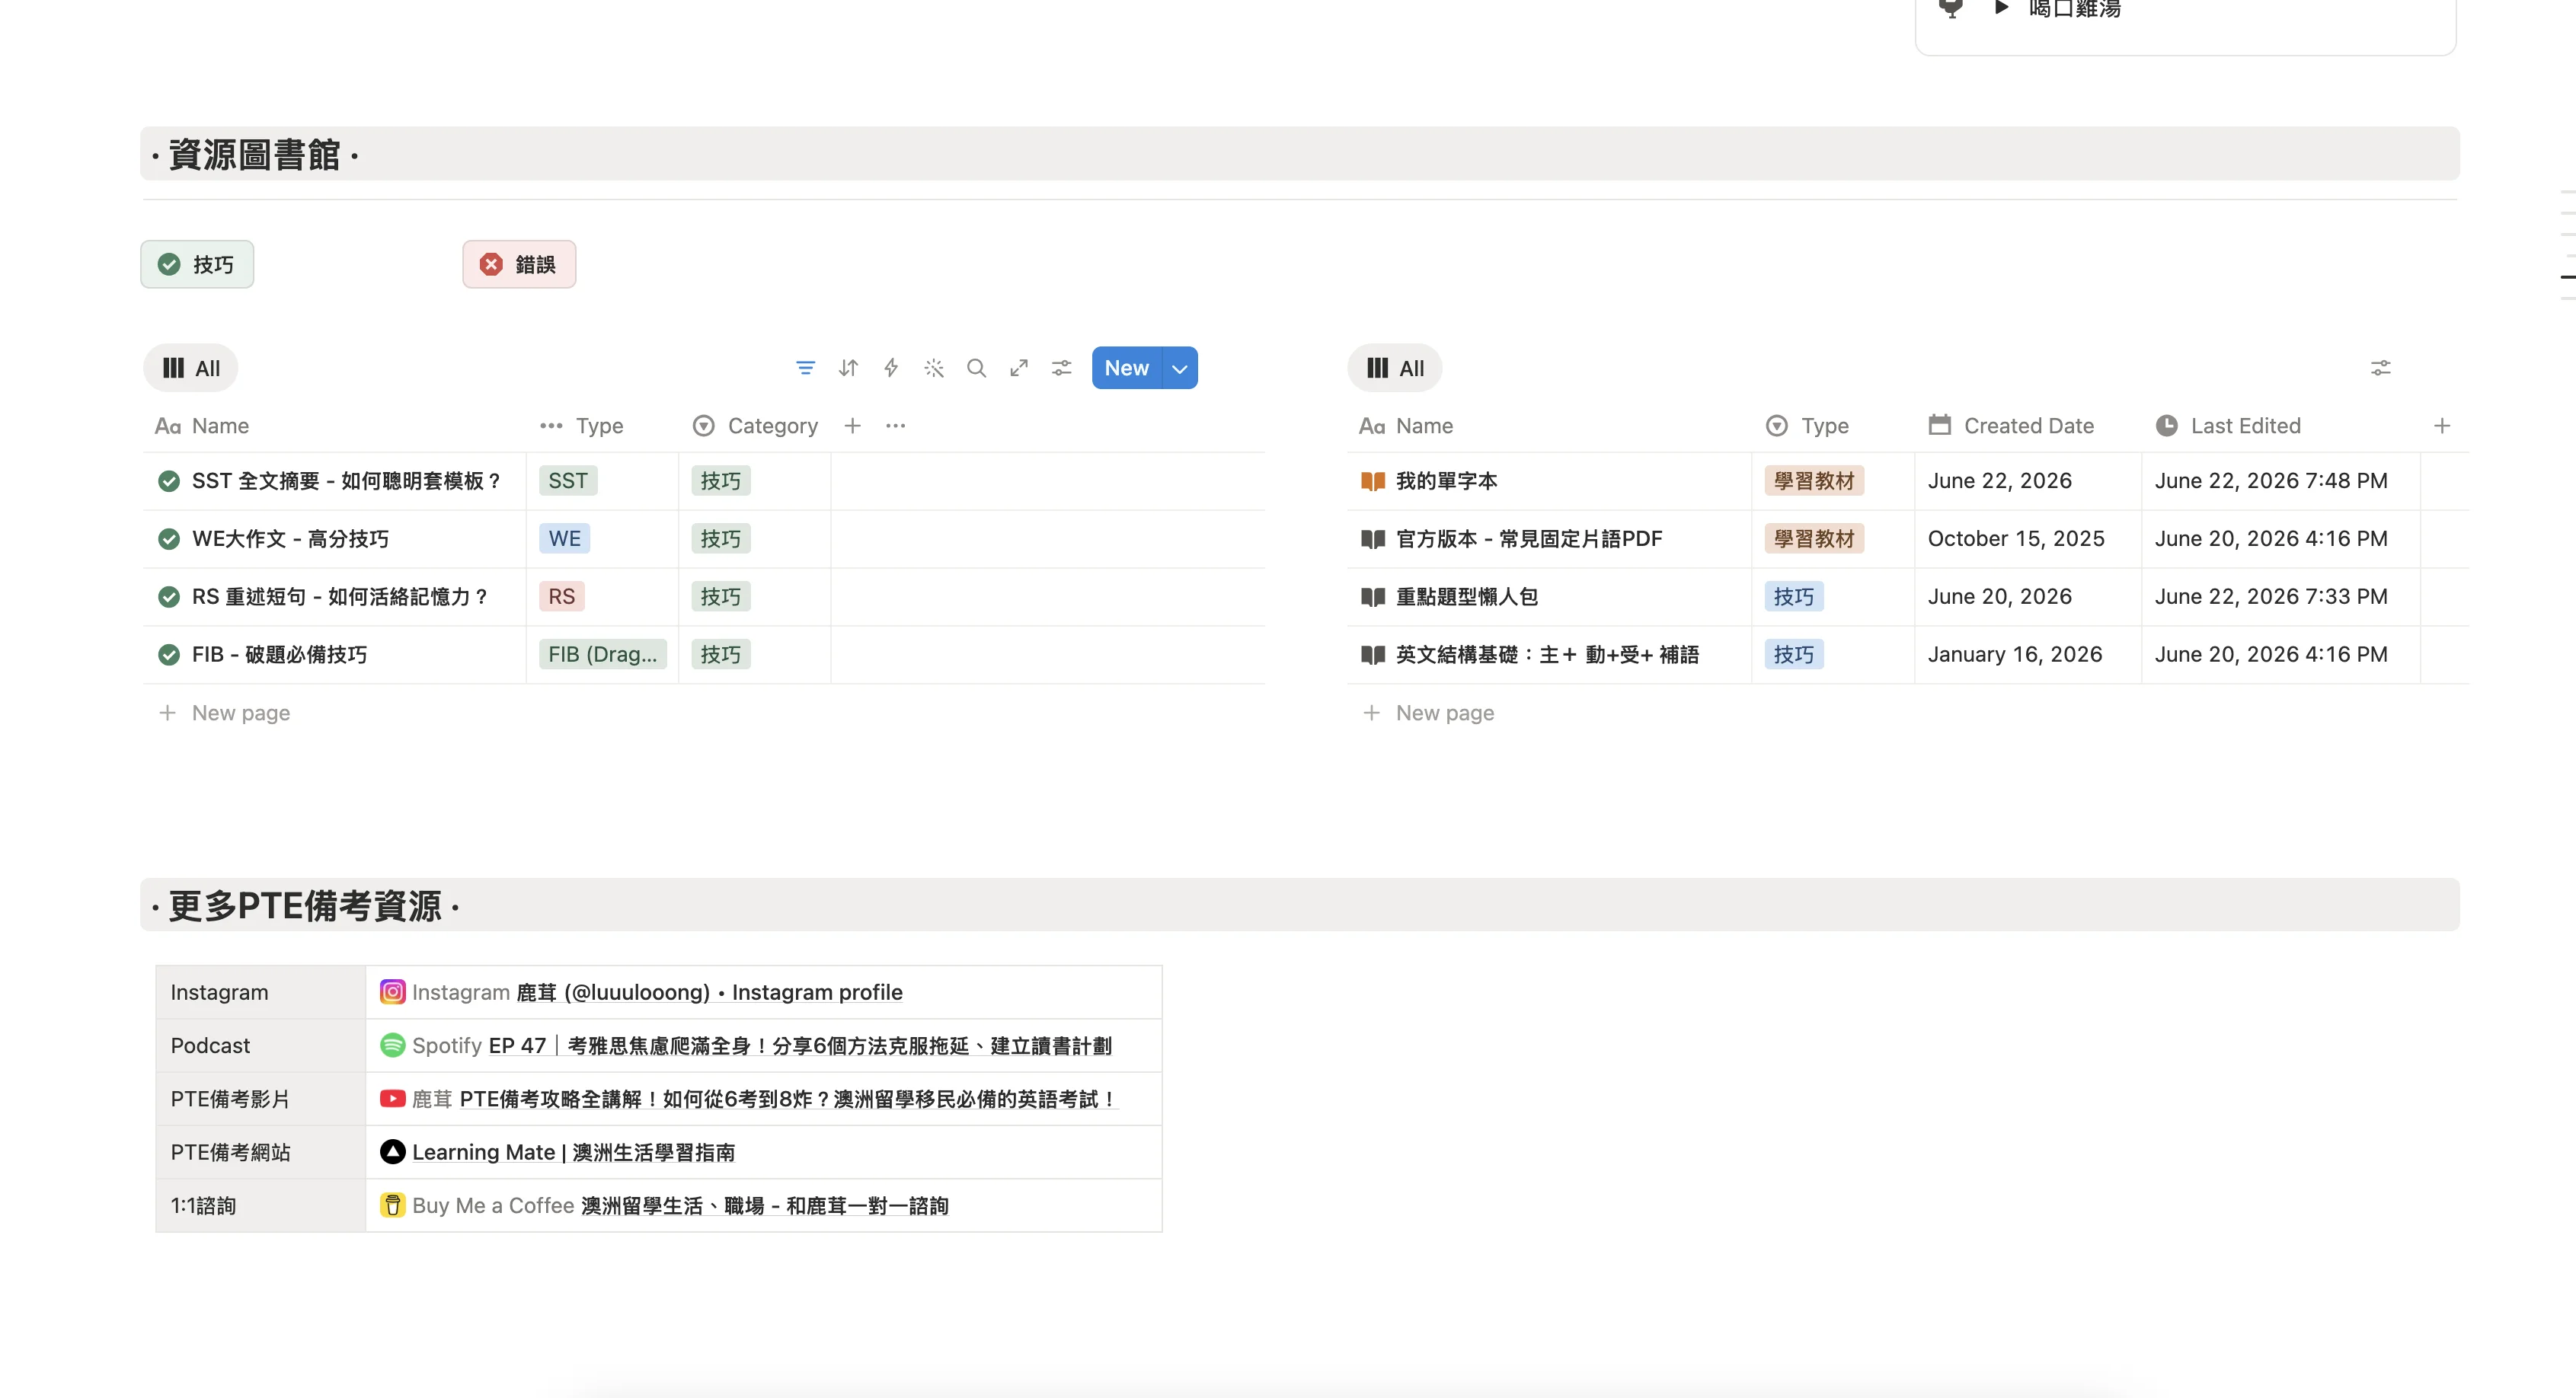Click the search magnifier icon in database toolbar
The width and height of the screenshot is (2576, 1398).
[976, 368]
